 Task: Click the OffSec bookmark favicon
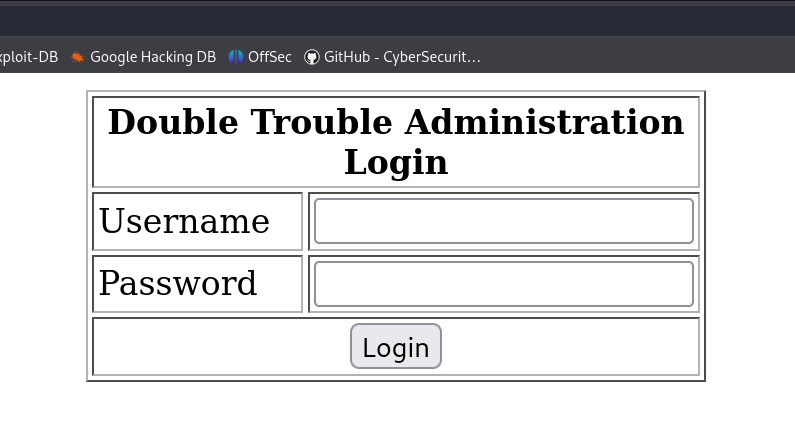pyautogui.click(x=236, y=57)
